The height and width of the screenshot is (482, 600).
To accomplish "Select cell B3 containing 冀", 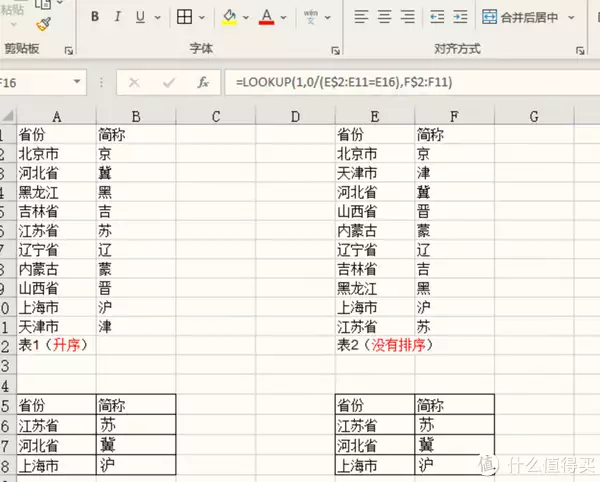I will pos(136,173).
